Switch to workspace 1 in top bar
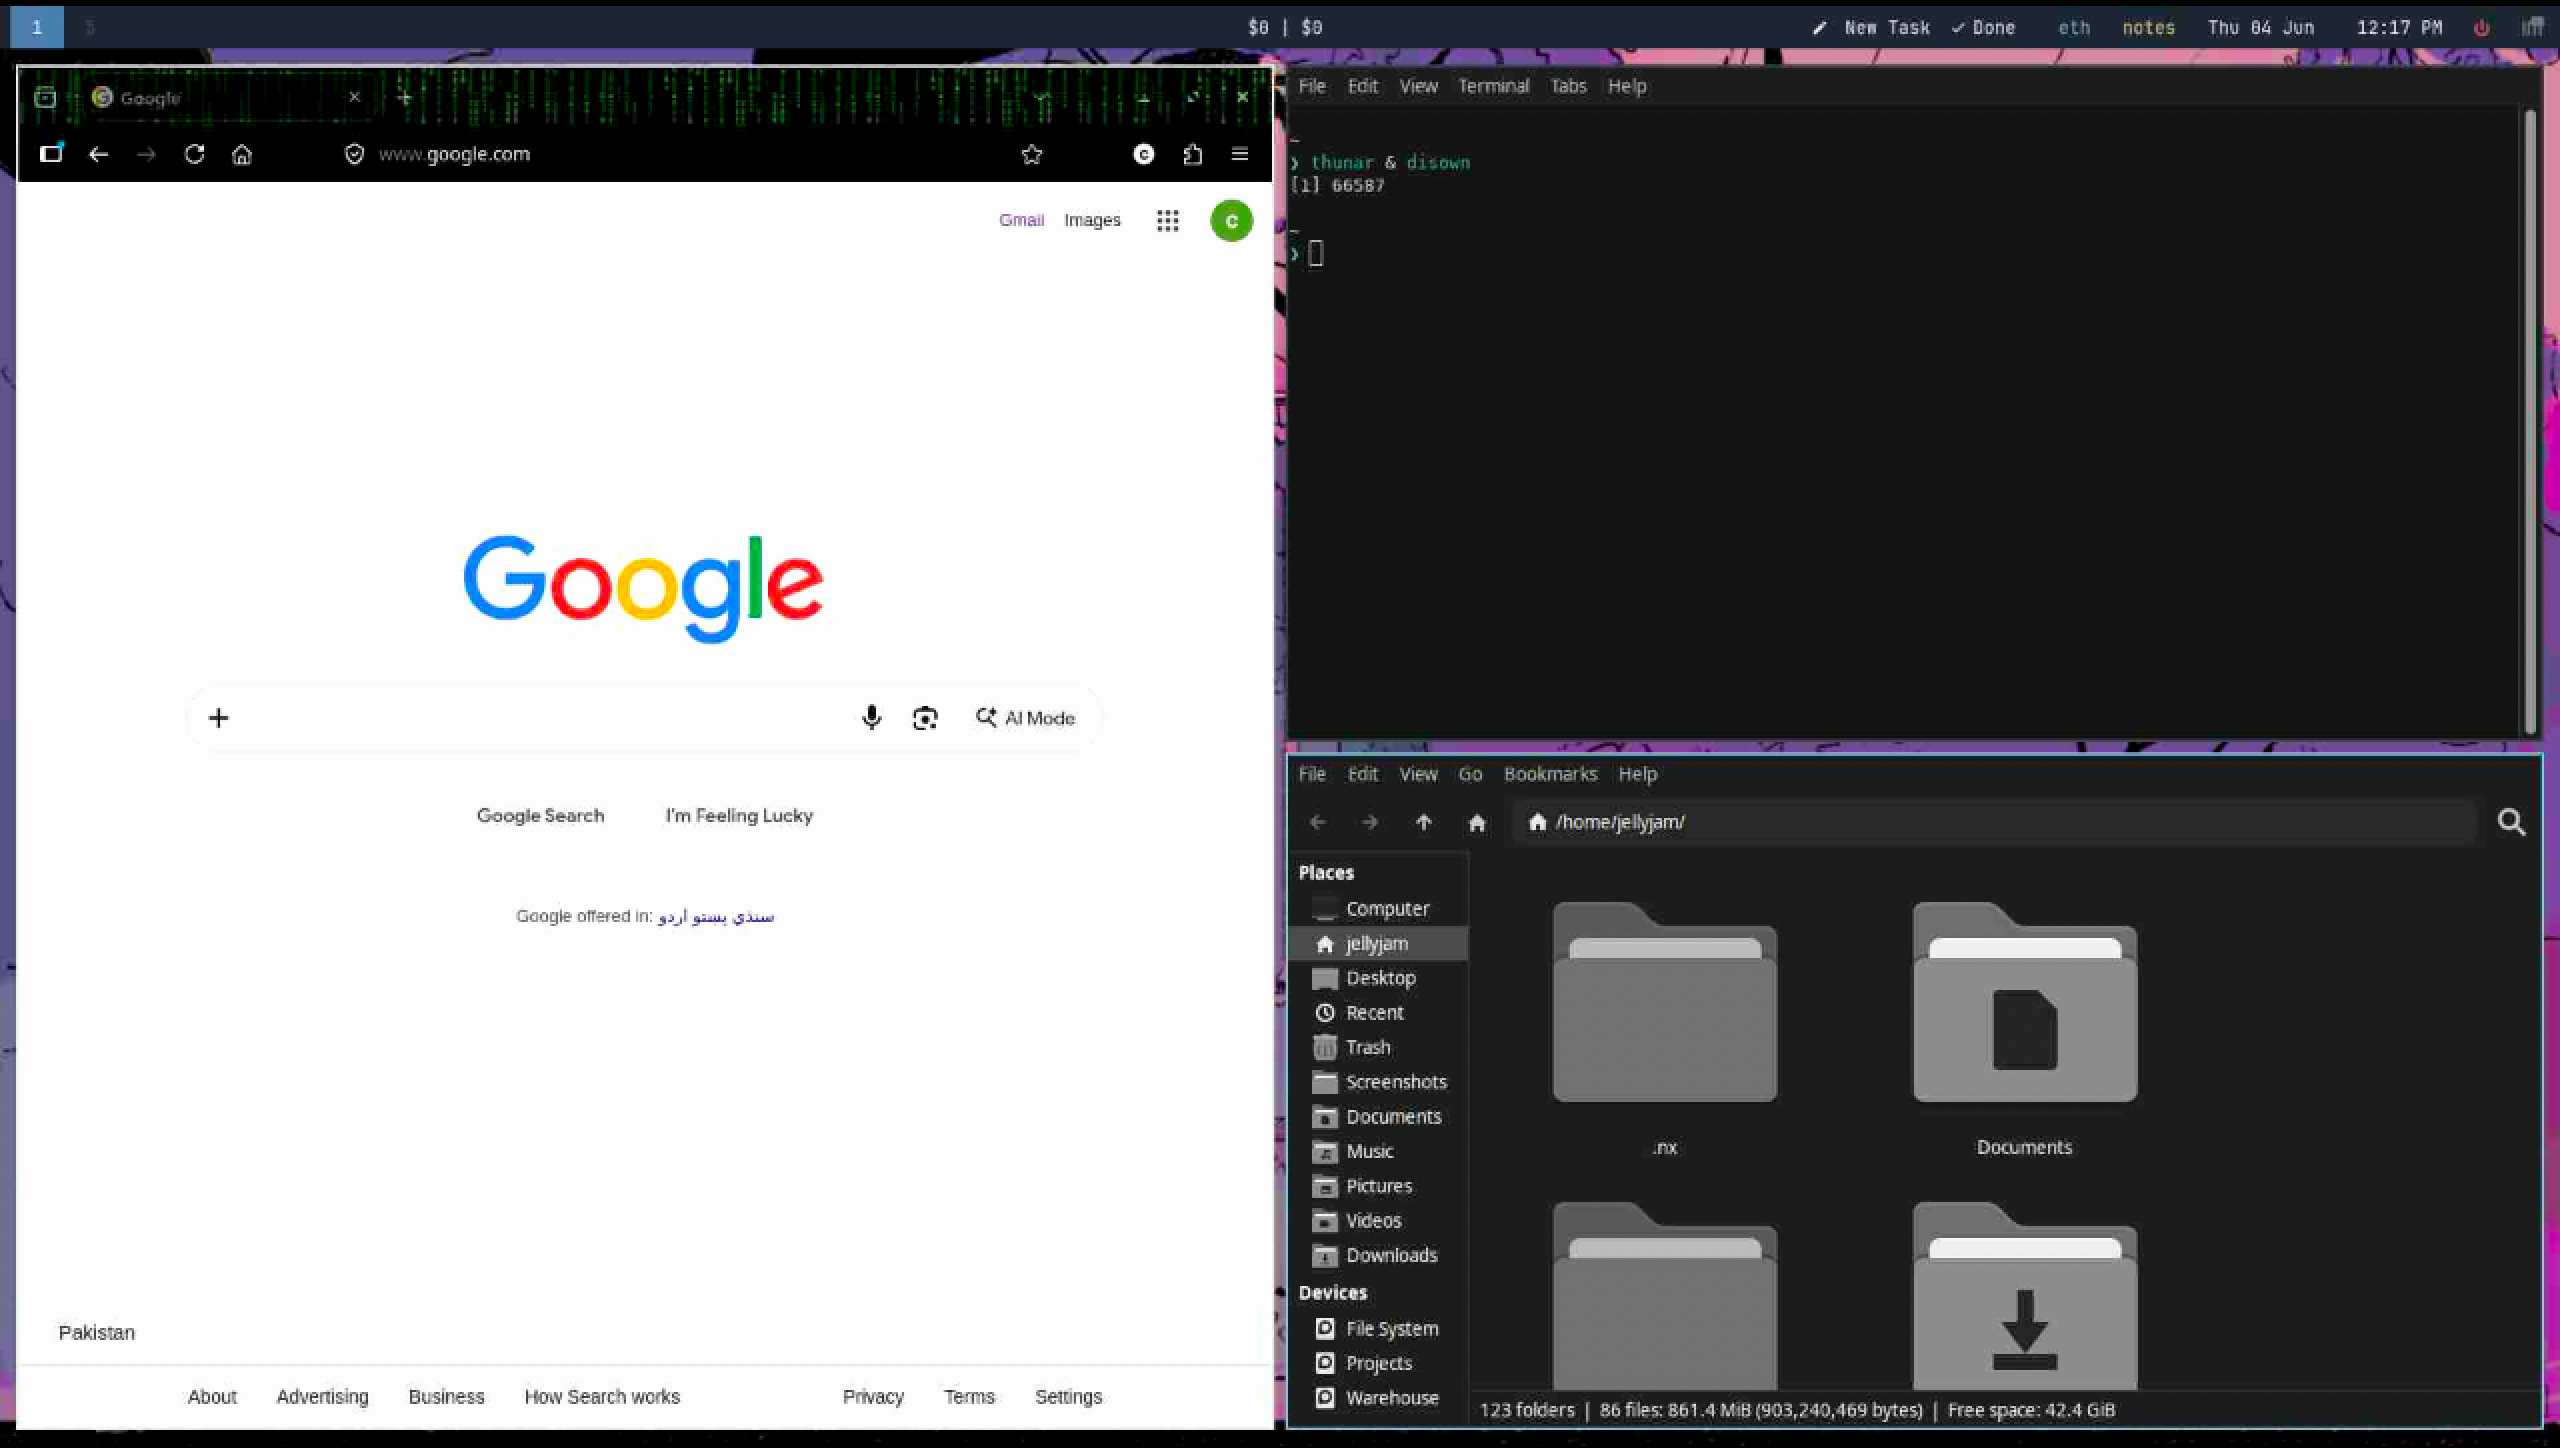The width and height of the screenshot is (2560, 1448). tap(37, 27)
